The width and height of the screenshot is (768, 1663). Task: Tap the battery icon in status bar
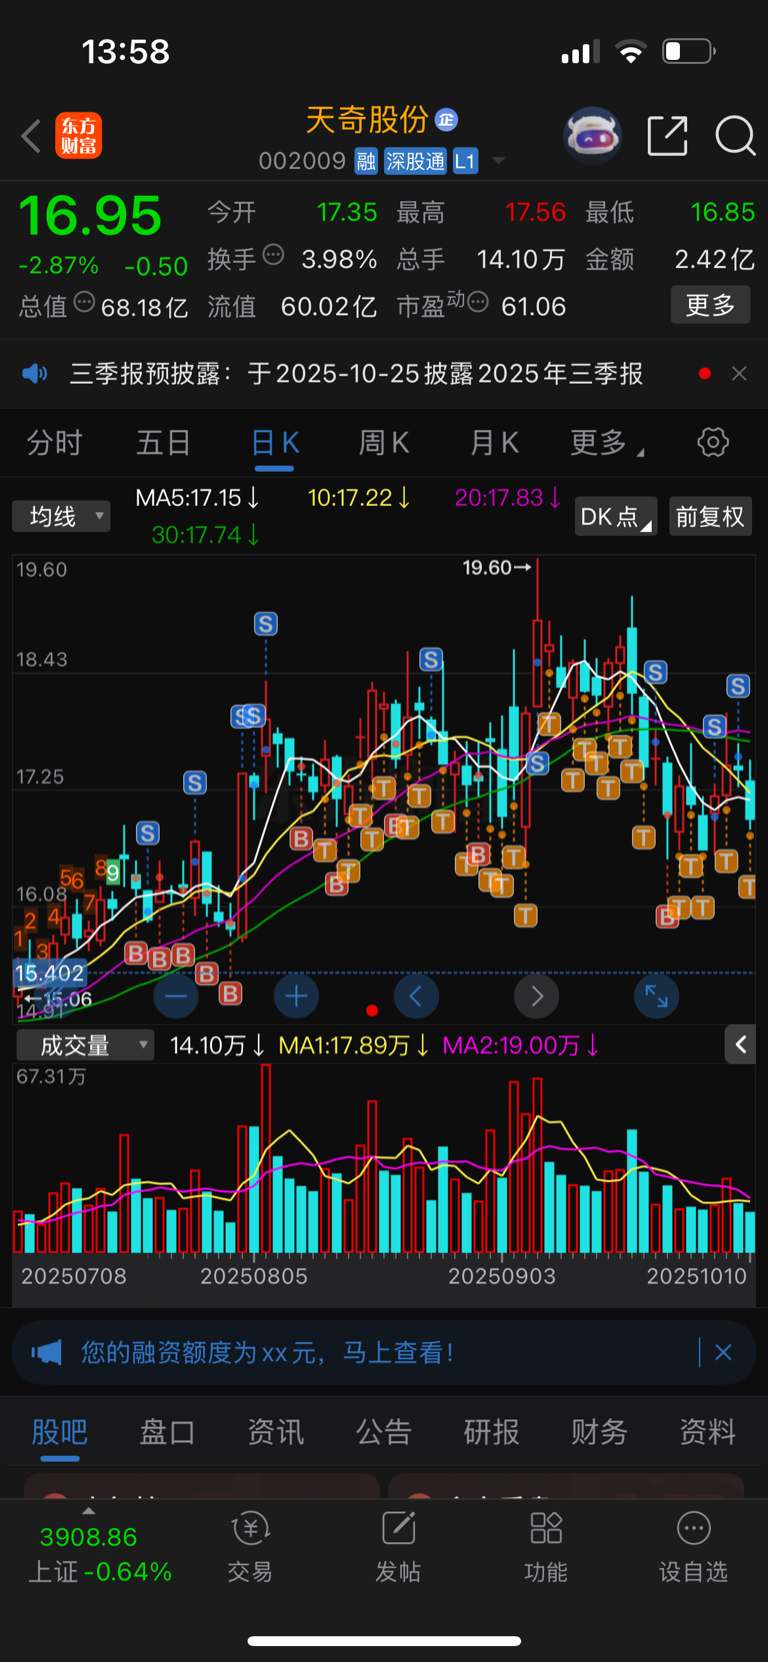coord(689,51)
